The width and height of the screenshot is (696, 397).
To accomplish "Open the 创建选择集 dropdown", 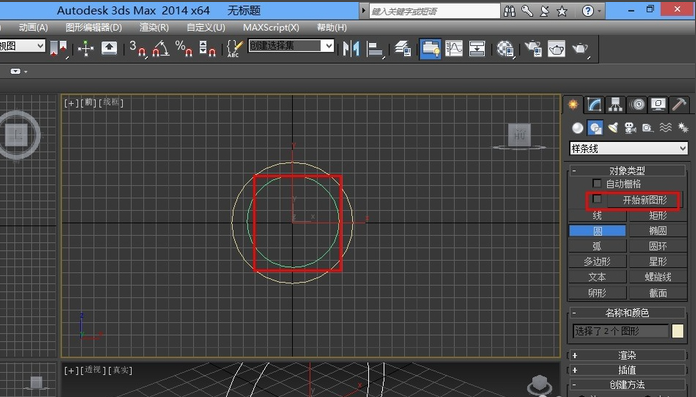I will point(291,46).
